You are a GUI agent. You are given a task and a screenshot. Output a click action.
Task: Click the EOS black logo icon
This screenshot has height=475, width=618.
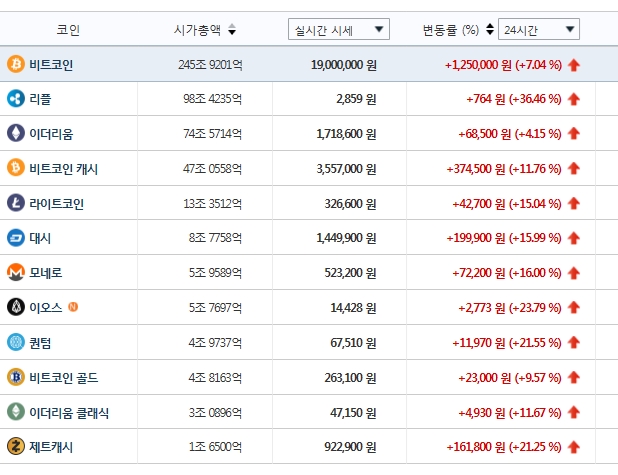[x=16, y=307]
